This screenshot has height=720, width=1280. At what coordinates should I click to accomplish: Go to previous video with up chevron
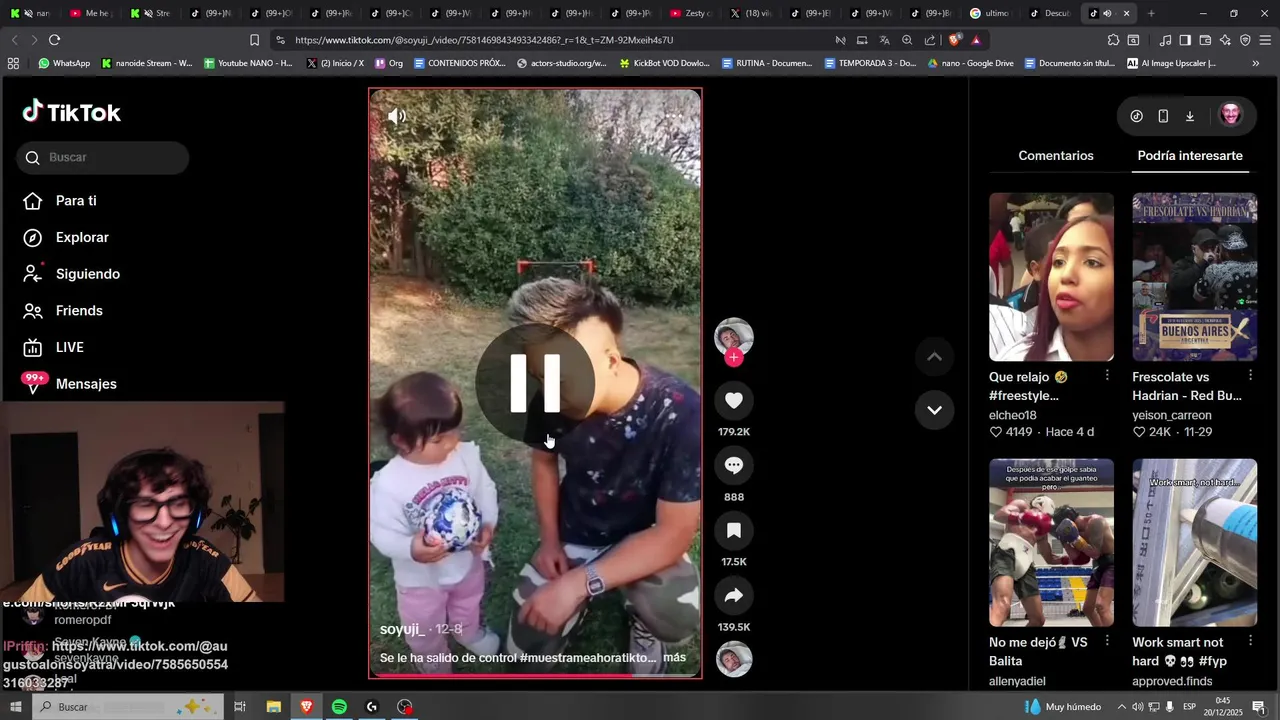(x=934, y=356)
